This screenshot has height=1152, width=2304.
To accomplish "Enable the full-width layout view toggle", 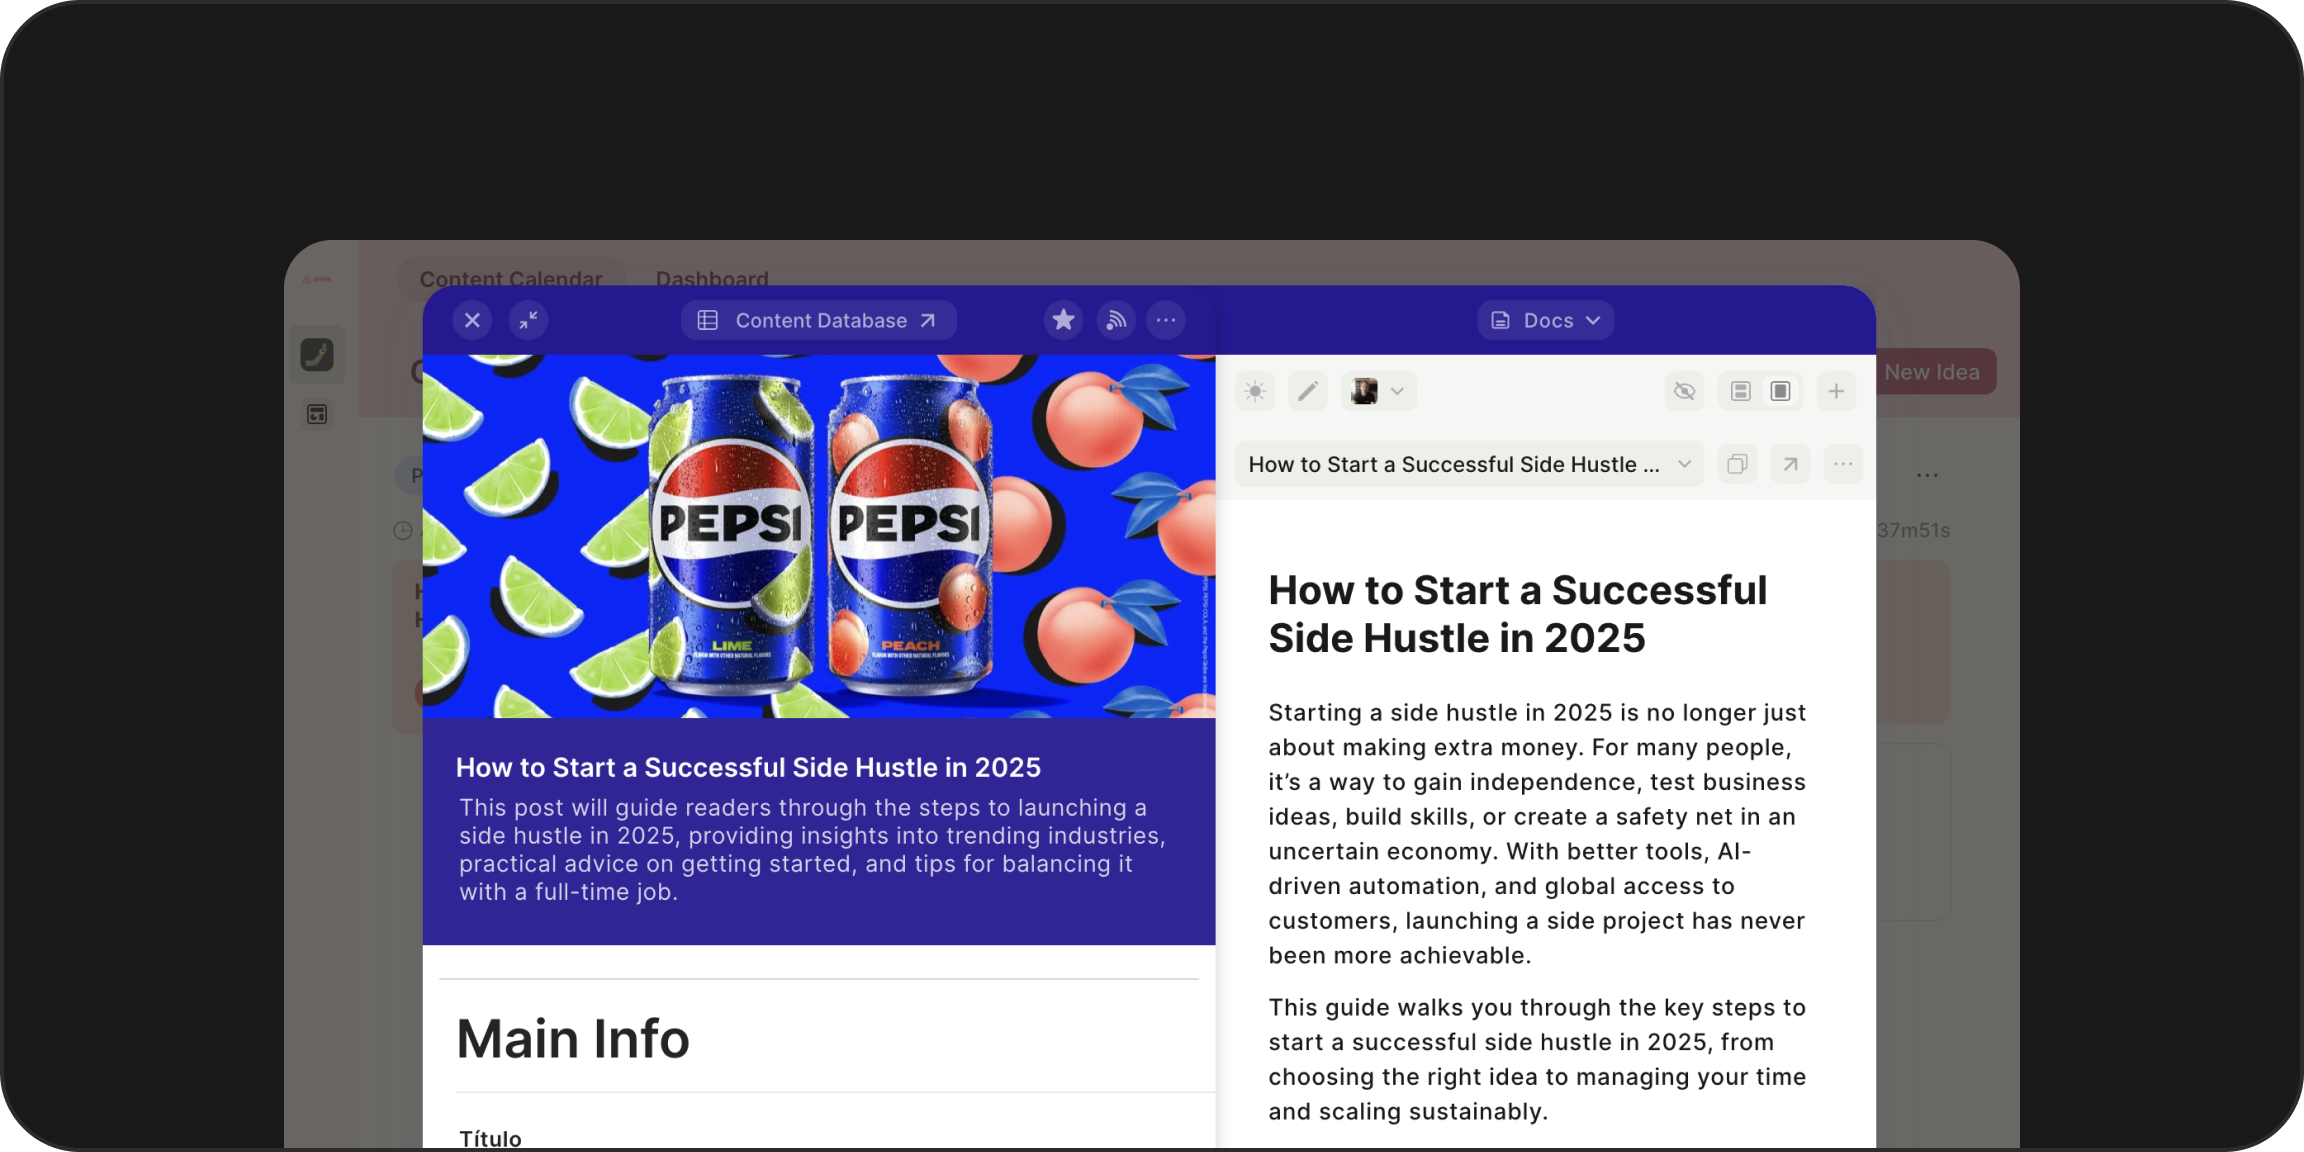I will tap(1780, 391).
